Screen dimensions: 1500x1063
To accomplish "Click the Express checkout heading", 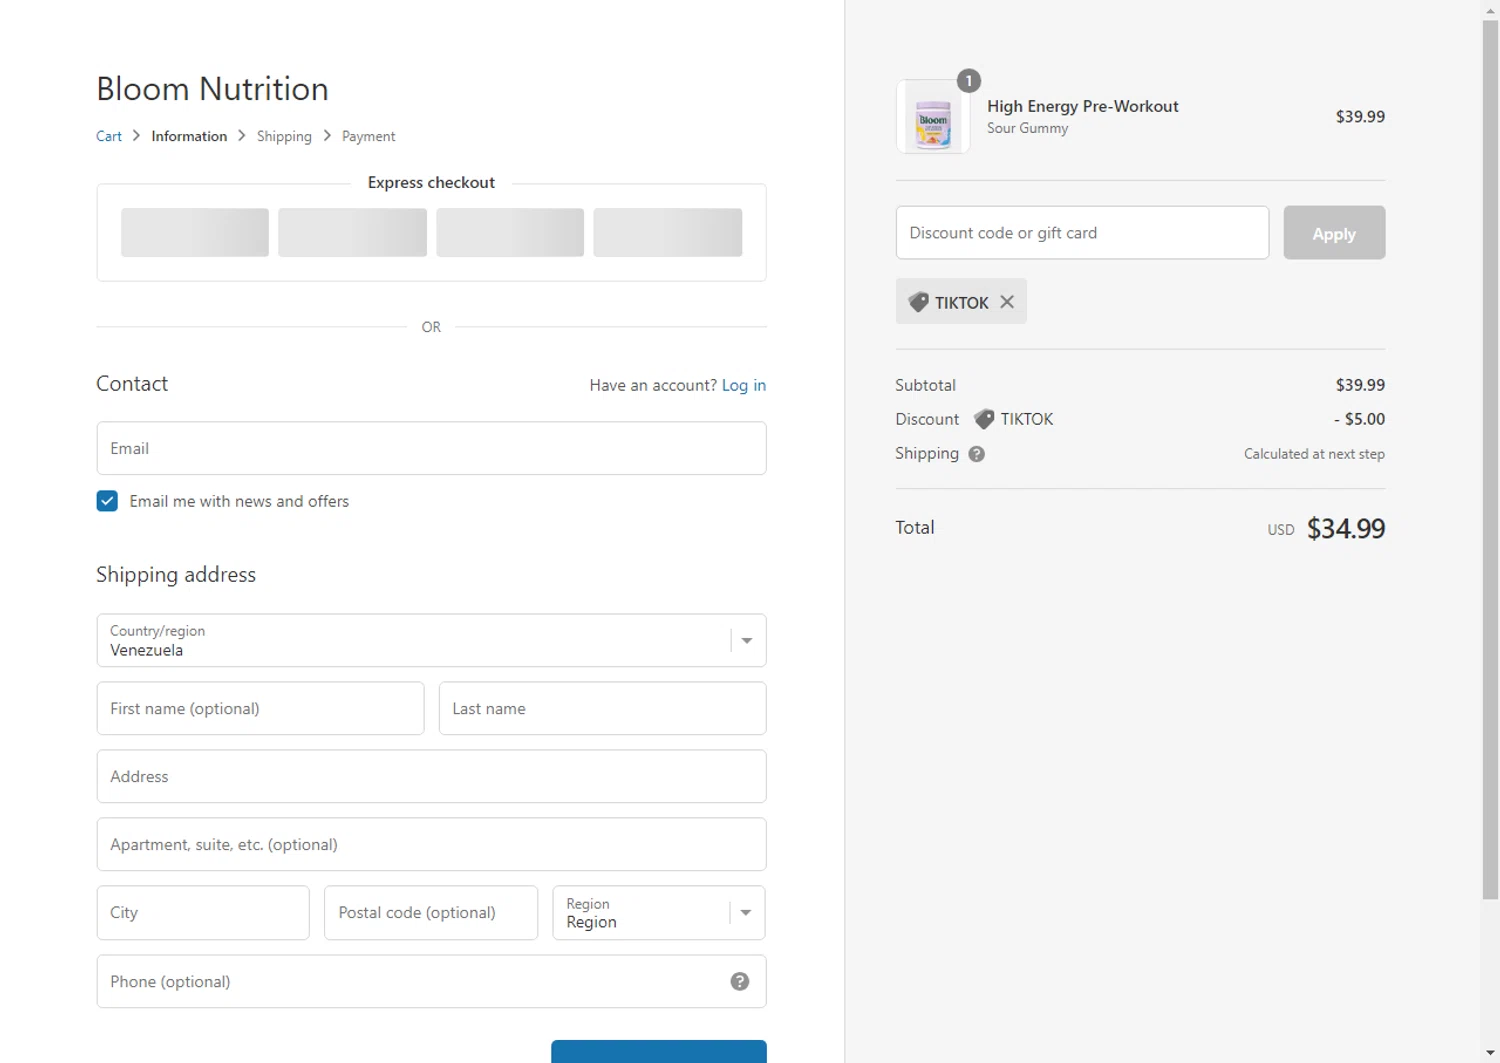I will [x=431, y=182].
